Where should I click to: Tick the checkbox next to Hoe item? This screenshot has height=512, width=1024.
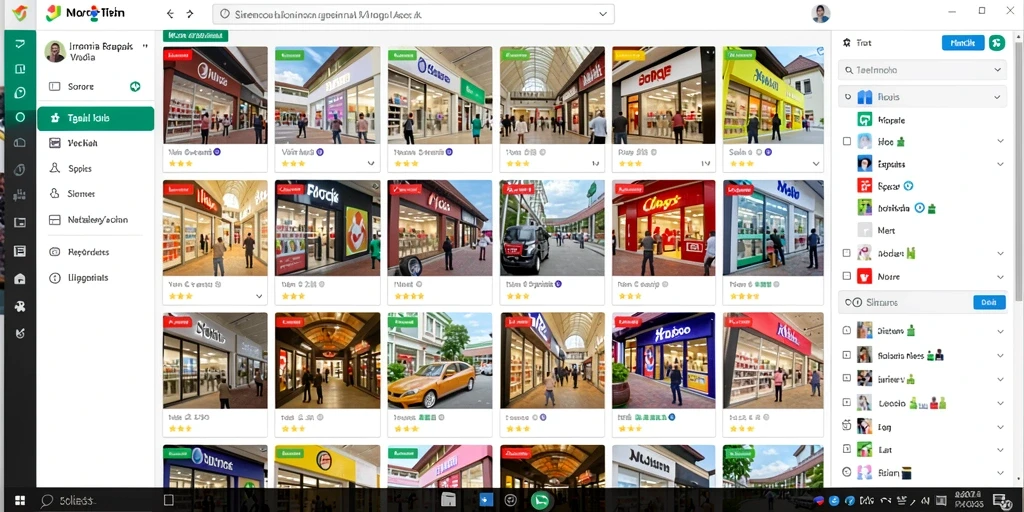pos(847,141)
